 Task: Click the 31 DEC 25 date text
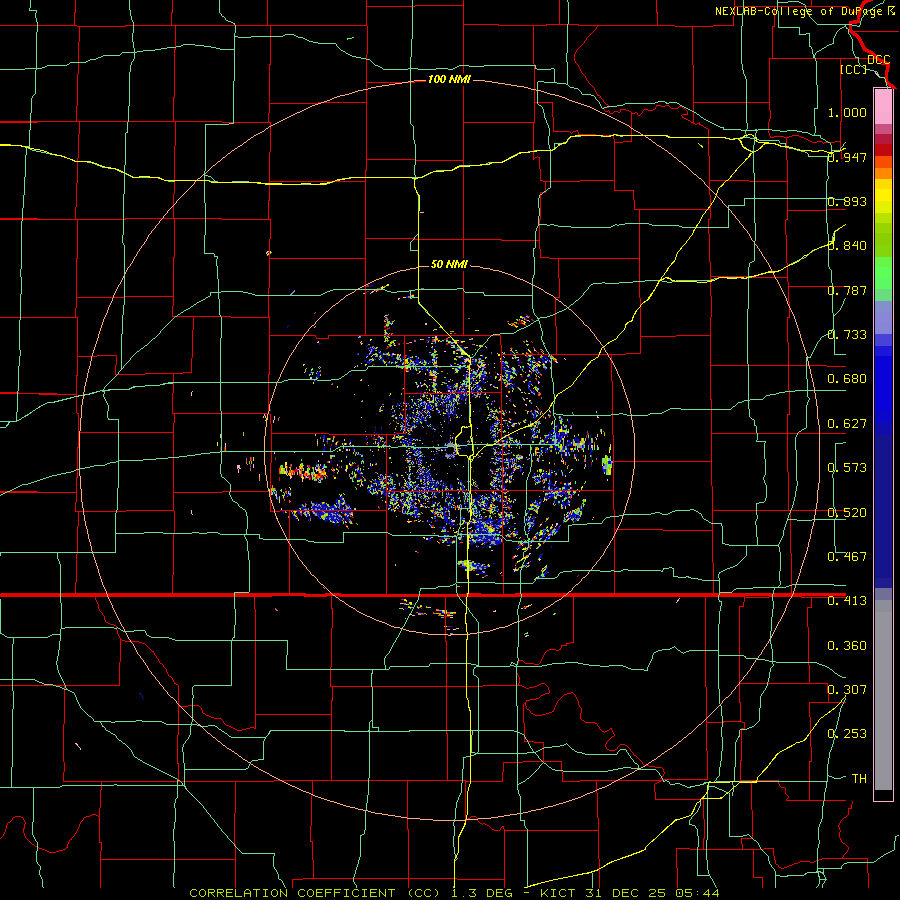[626, 893]
